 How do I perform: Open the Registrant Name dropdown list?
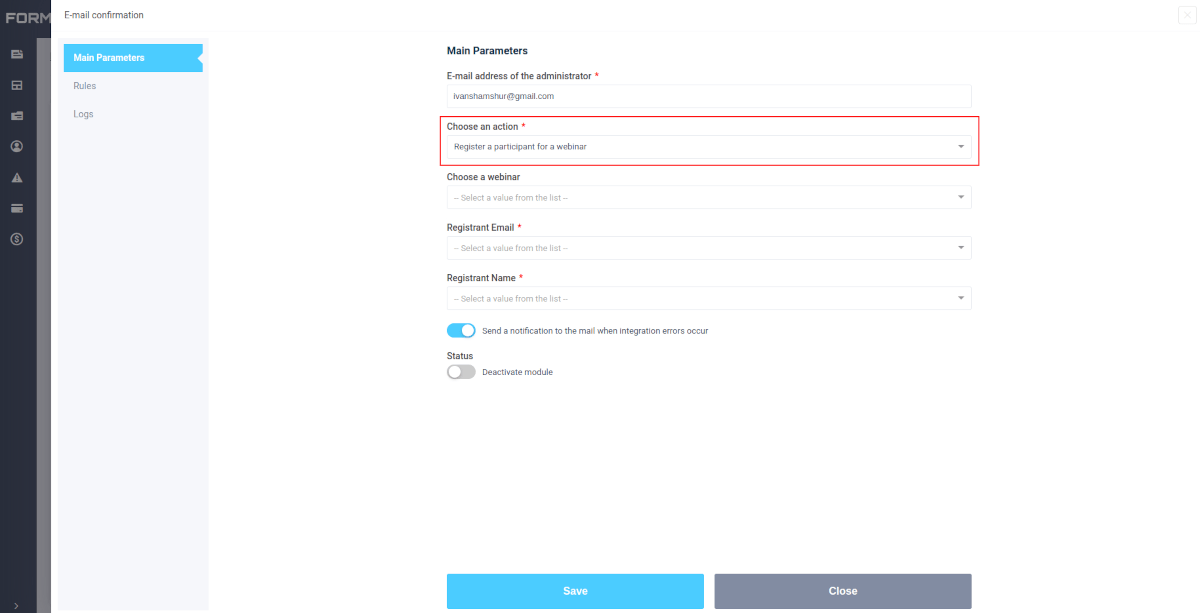[x=708, y=299]
